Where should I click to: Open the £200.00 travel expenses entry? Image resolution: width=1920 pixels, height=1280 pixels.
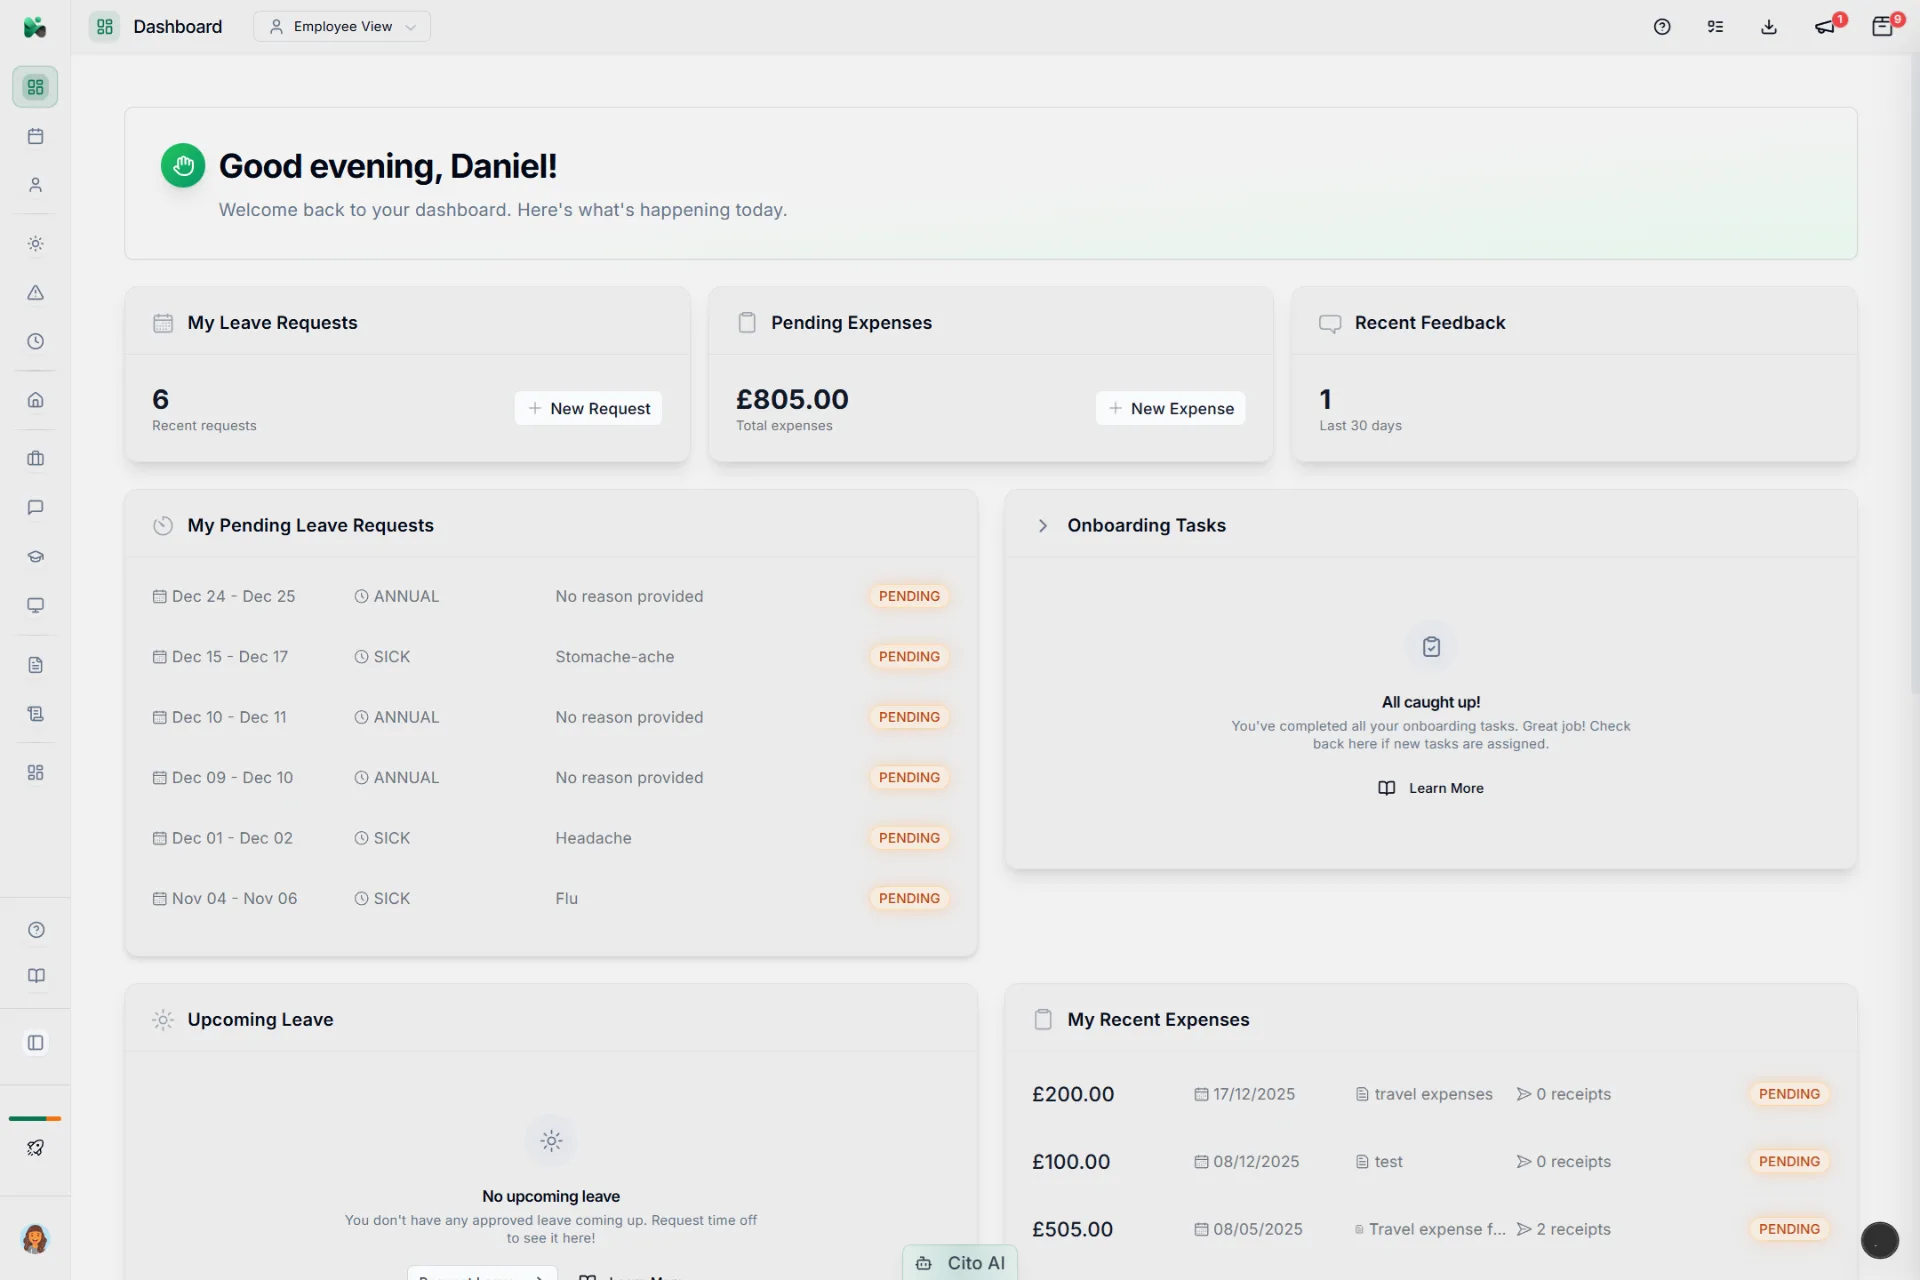[1431, 1094]
